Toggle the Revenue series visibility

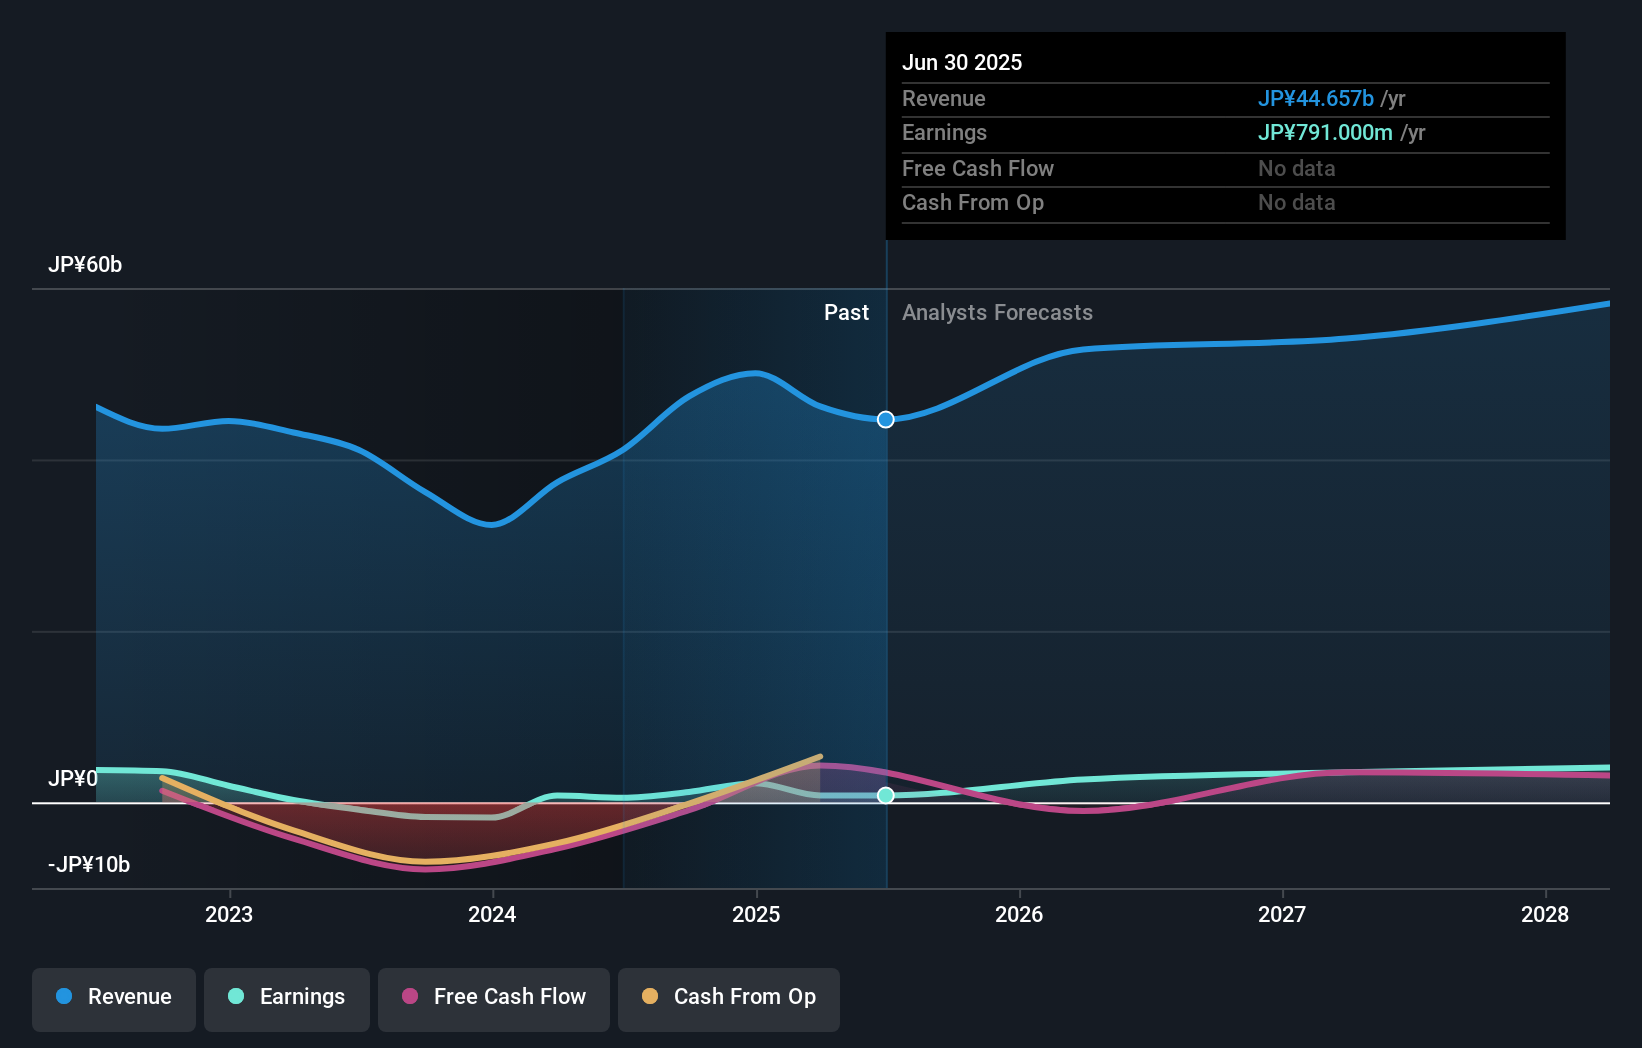[x=113, y=997]
